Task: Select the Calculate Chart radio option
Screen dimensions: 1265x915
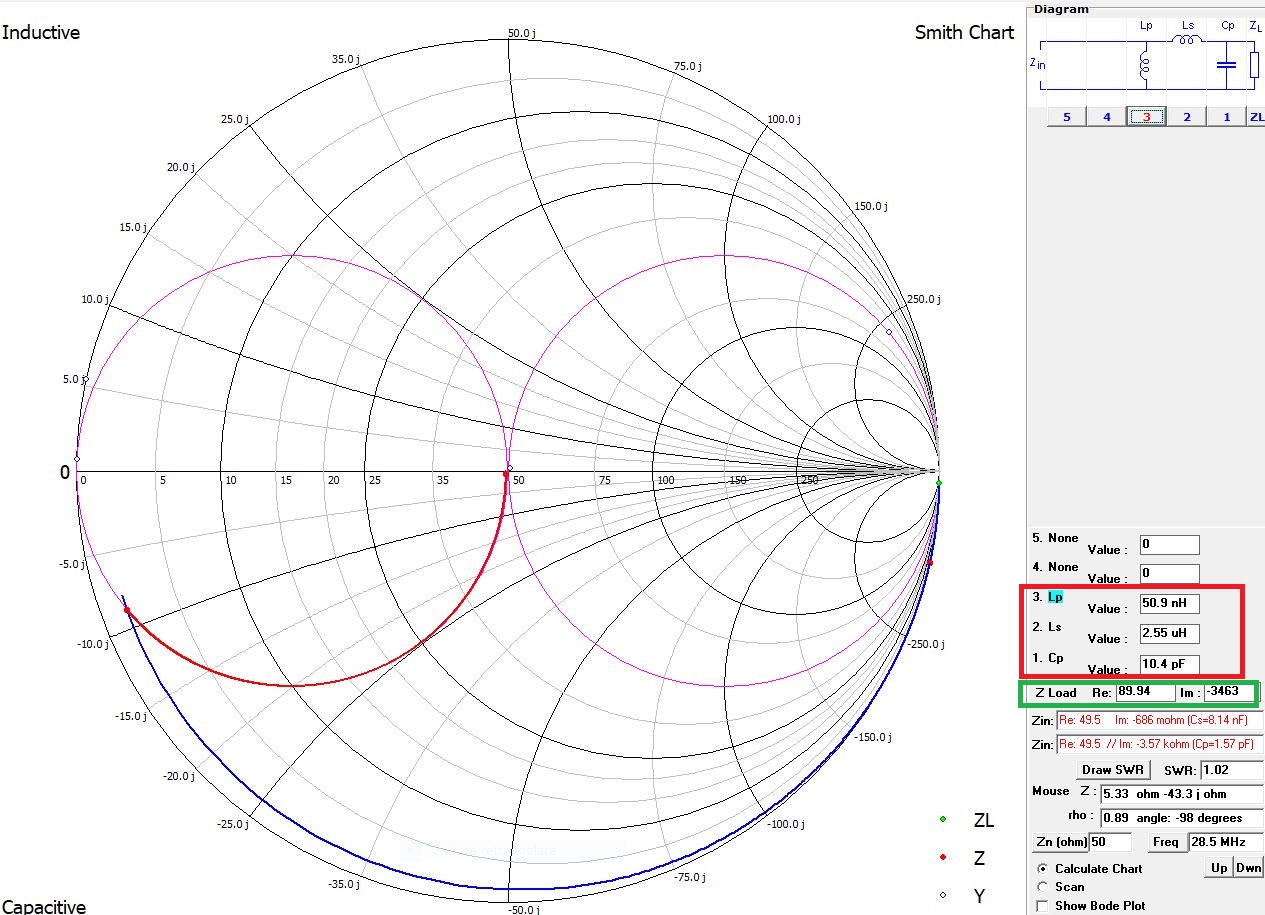Action: point(1043,869)
